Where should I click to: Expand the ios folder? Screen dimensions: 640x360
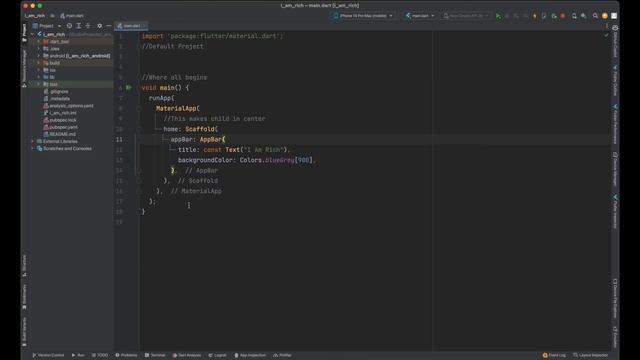coord(39,70)
